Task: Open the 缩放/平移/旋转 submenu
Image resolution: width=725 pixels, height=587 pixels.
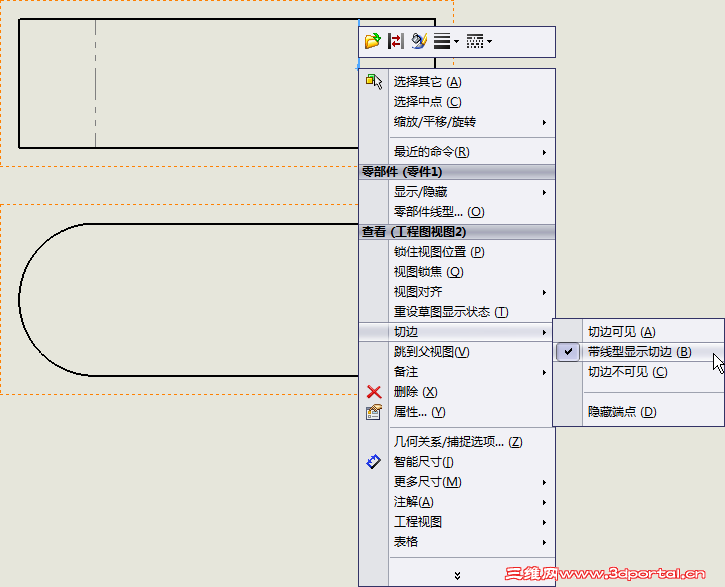Action: 457,122
